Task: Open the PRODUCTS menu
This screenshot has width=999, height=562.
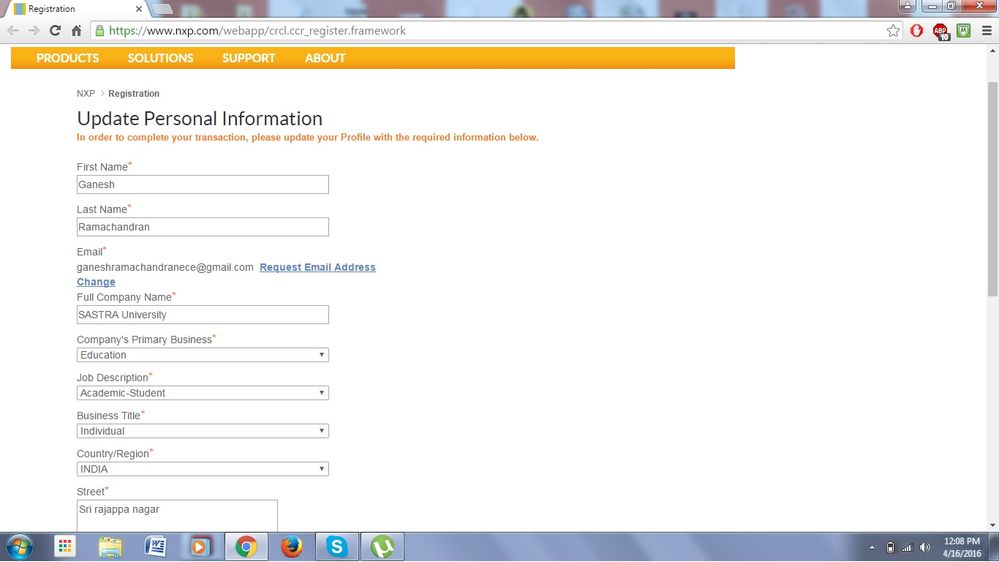Action: [68, 58]
